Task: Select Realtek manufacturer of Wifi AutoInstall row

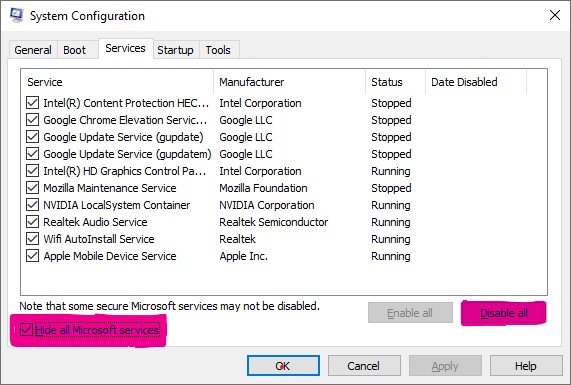Action: (x=237, y=239)
